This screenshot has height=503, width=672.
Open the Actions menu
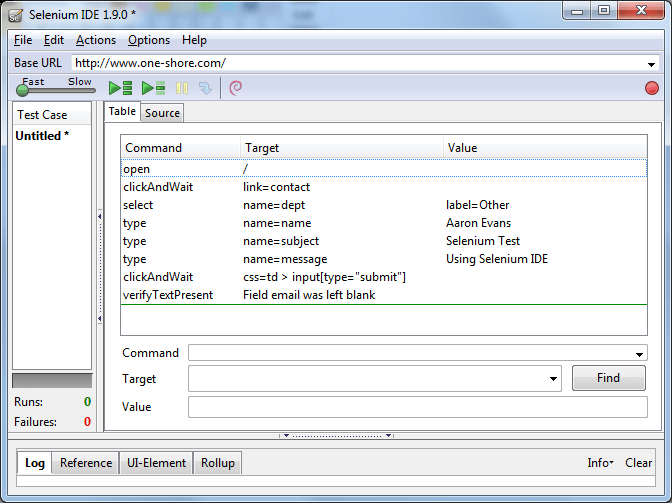(x=96, y=40)
